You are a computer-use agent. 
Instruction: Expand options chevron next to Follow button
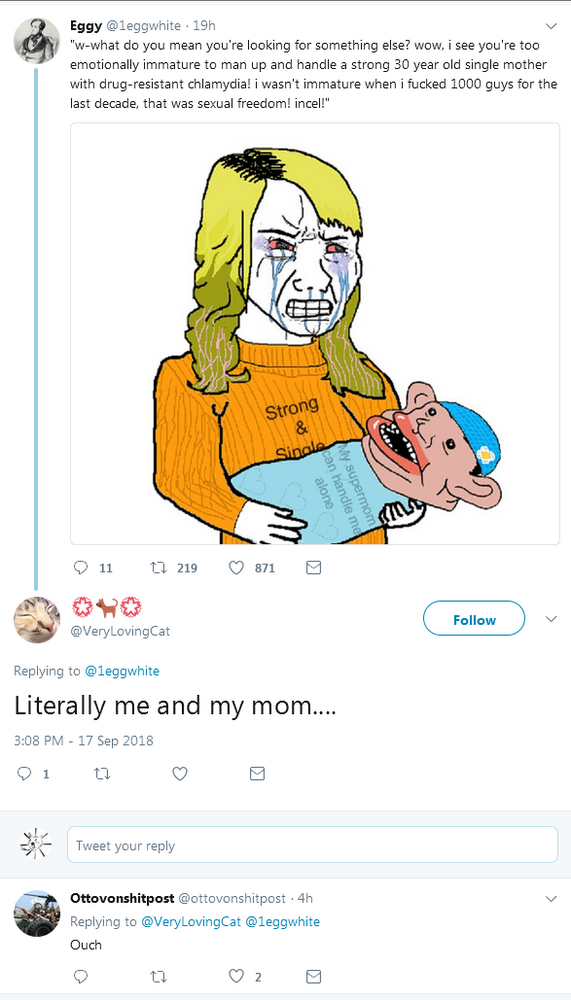click(x=552, y=619)
